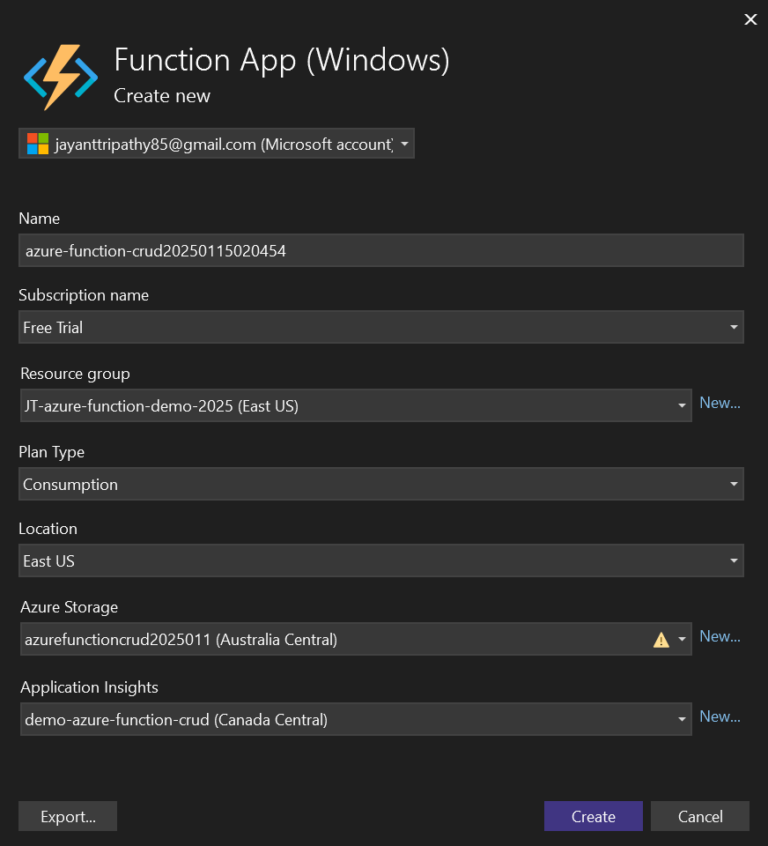Open the Subscription name dropdown
The height and width of the screenshot is (846, 768).
coord(736,327)
